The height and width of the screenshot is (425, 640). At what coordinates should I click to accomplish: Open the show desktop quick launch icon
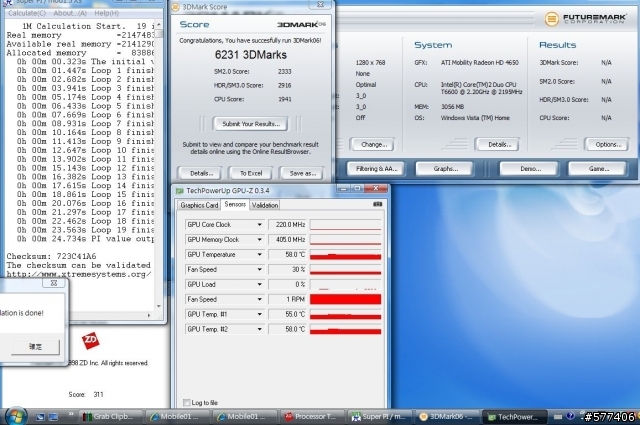tap(40, 417)
